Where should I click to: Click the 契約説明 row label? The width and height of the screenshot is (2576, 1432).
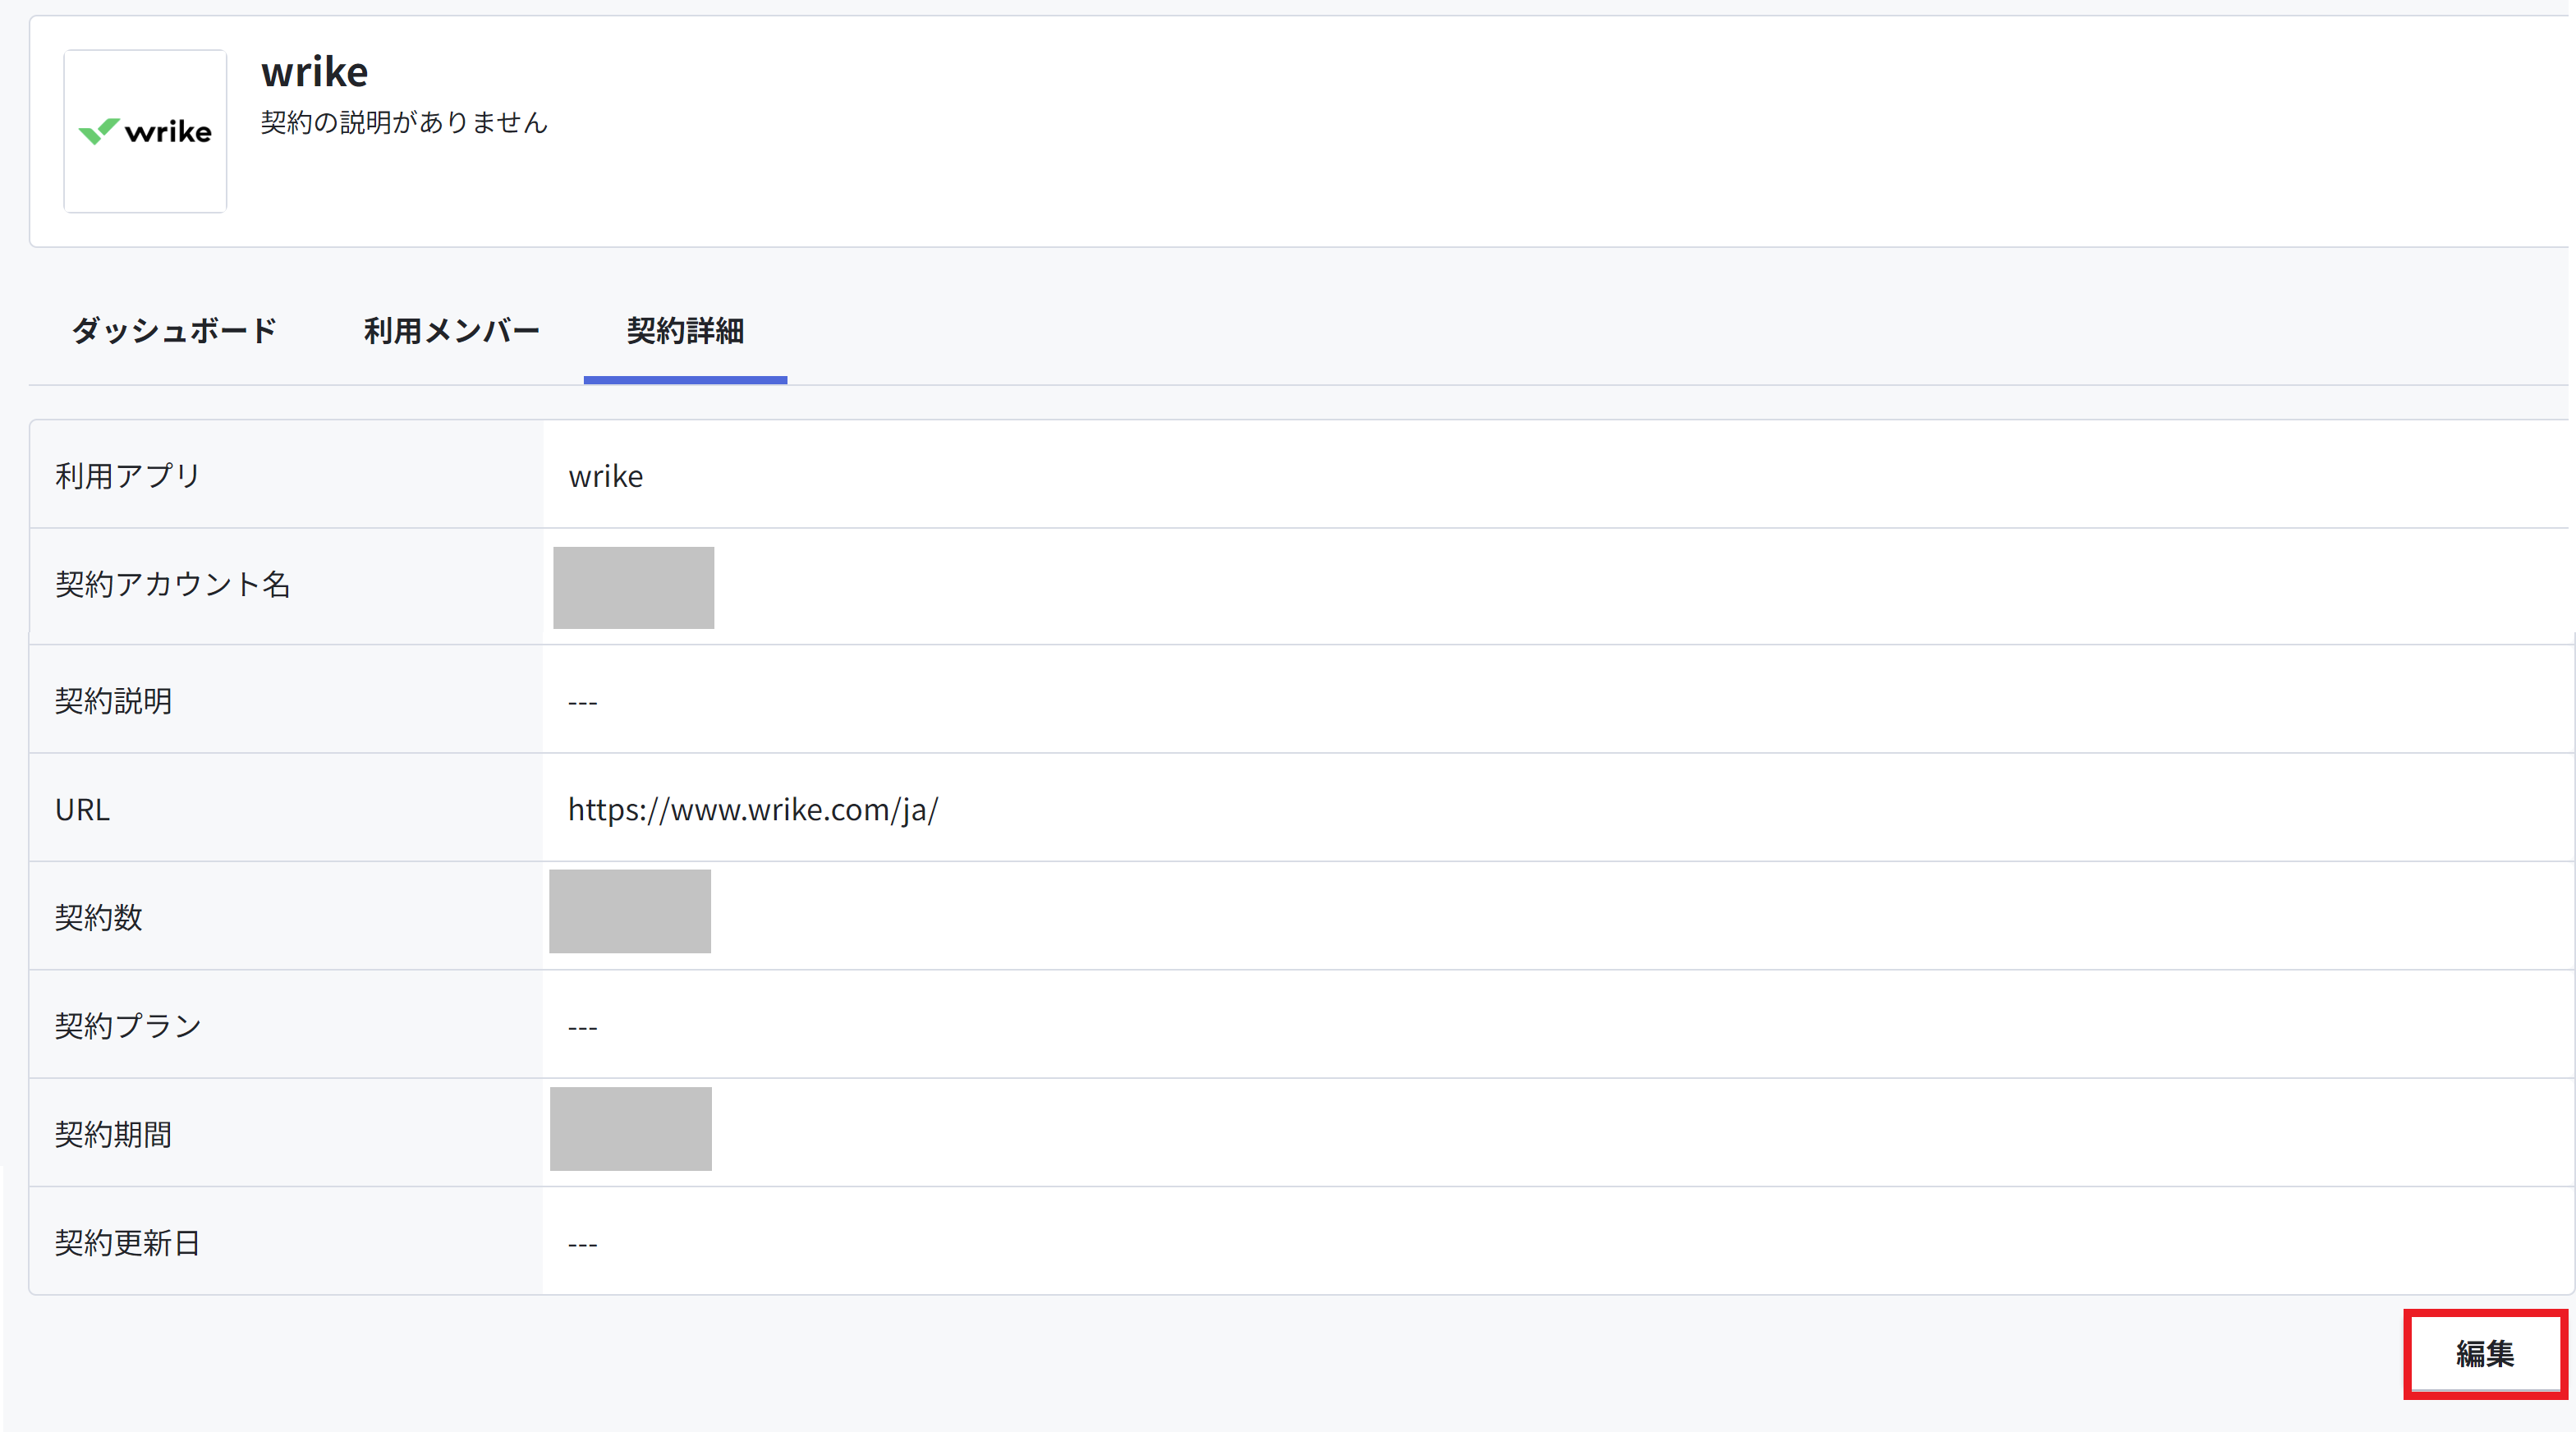[113, 701]
